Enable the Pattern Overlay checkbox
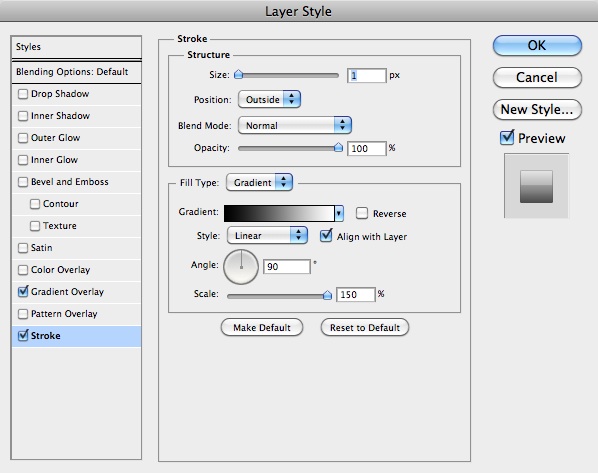This screenshot has height=473, width=598. pos(23,314)
